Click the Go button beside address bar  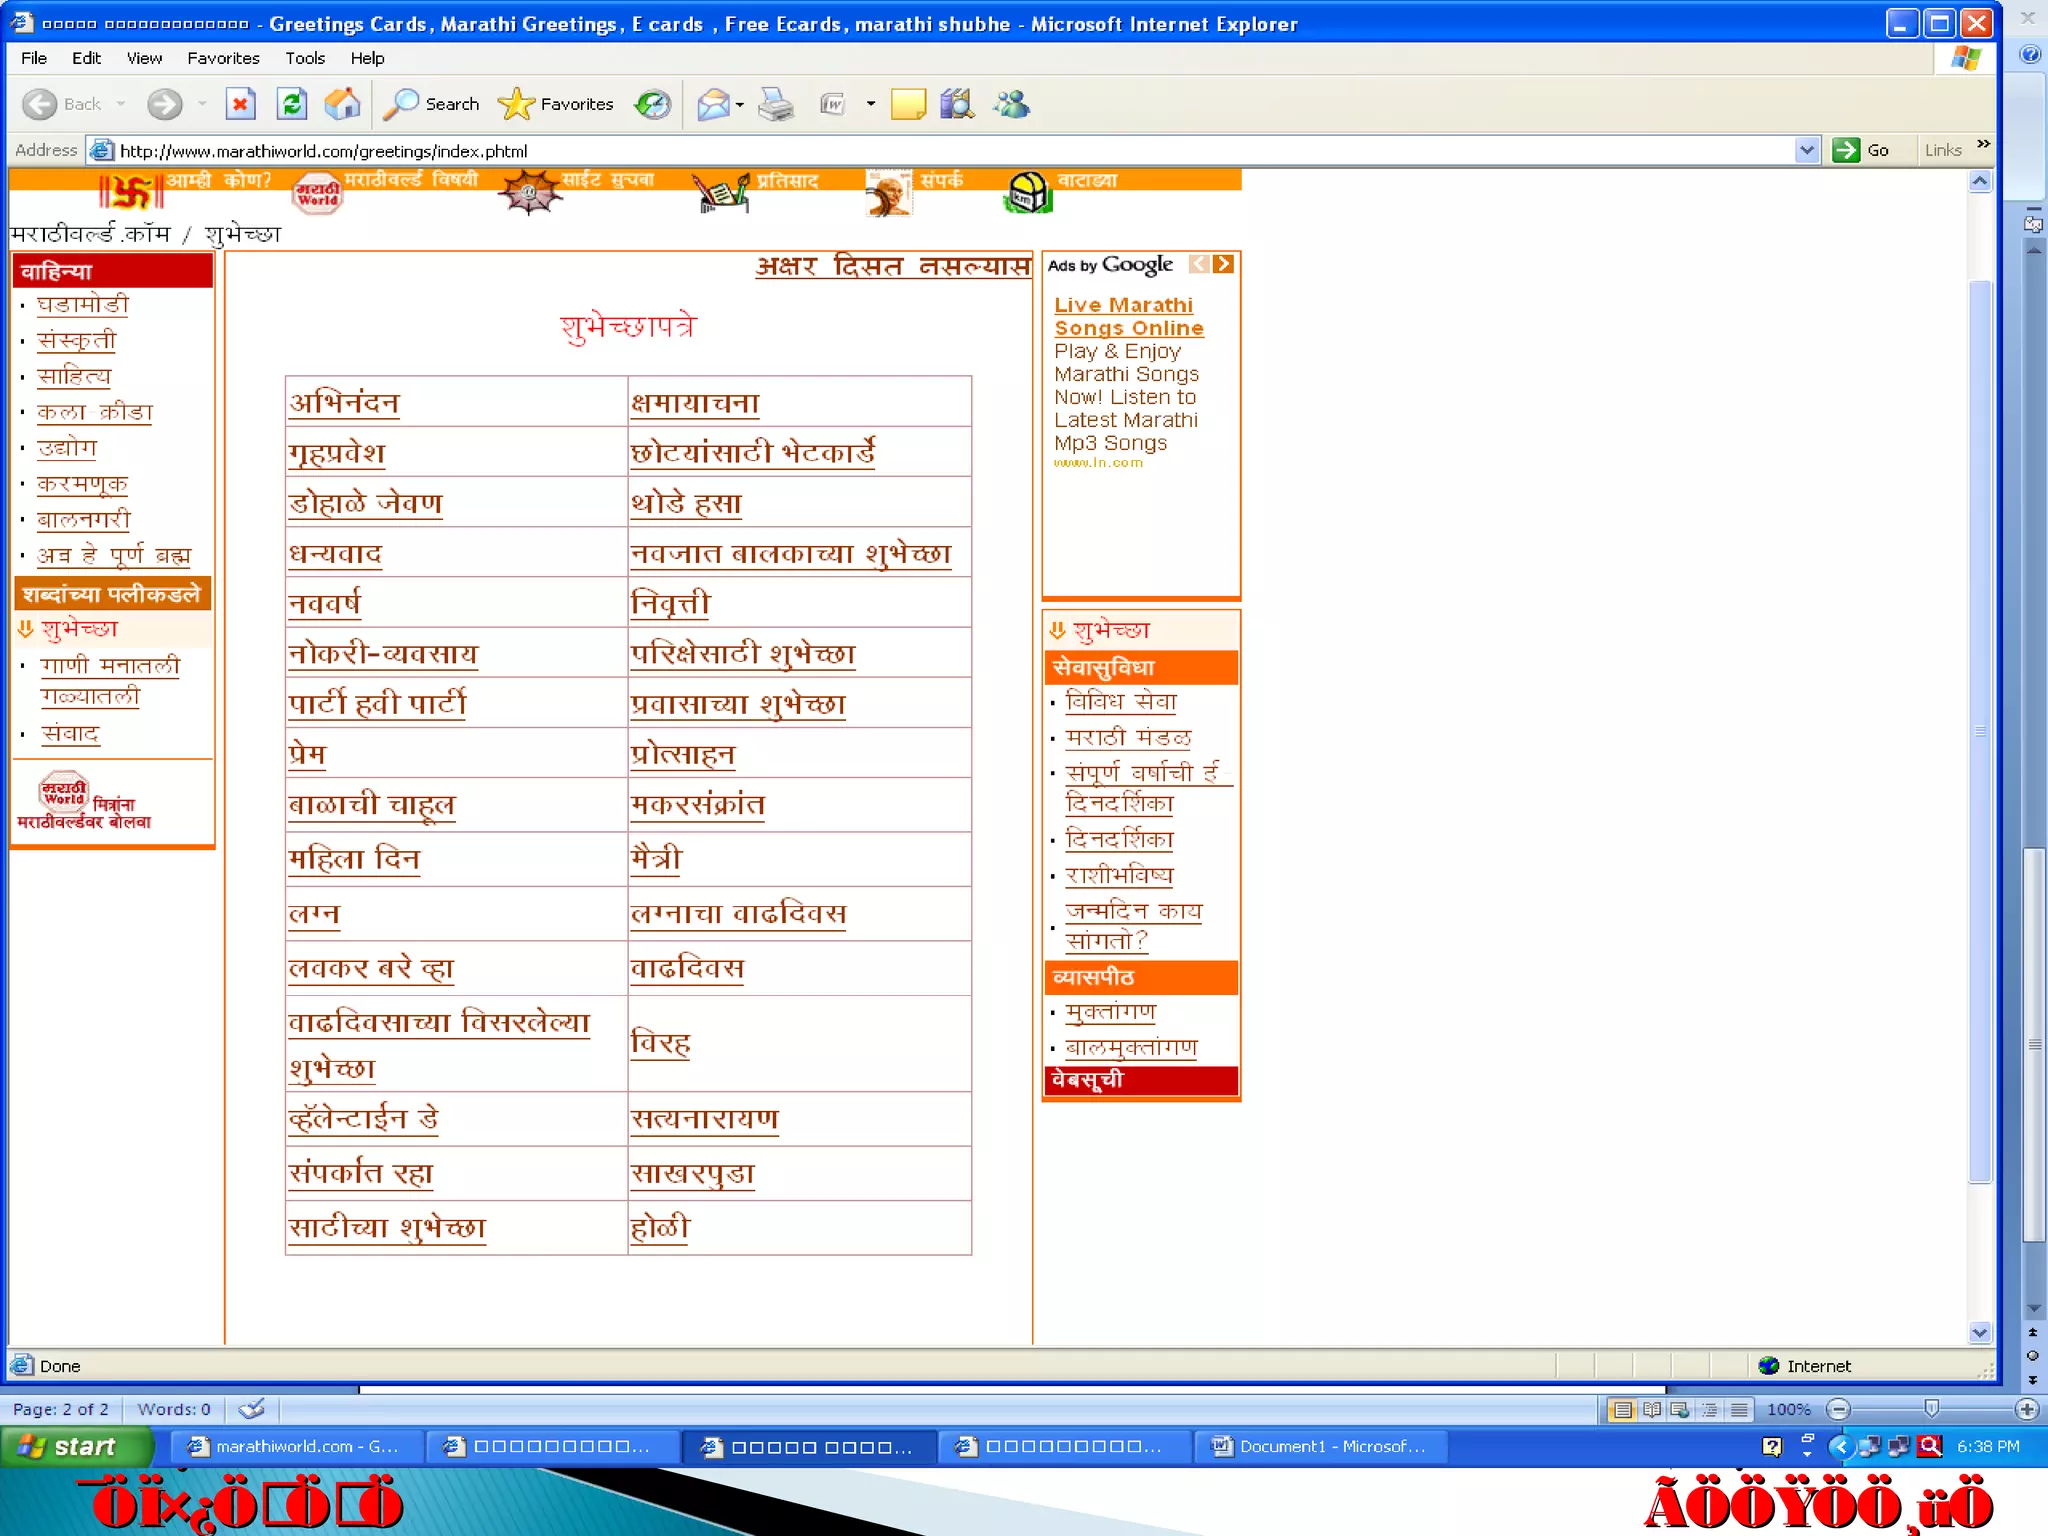tap(1862, 150)
